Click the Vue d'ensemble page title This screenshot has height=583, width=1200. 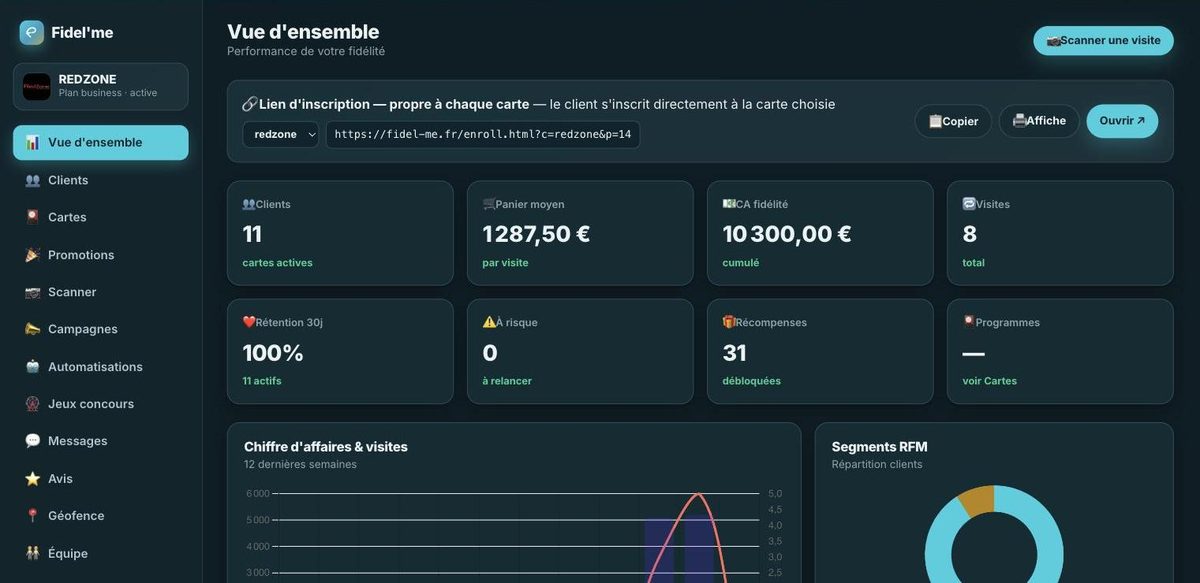pos(303,32)
